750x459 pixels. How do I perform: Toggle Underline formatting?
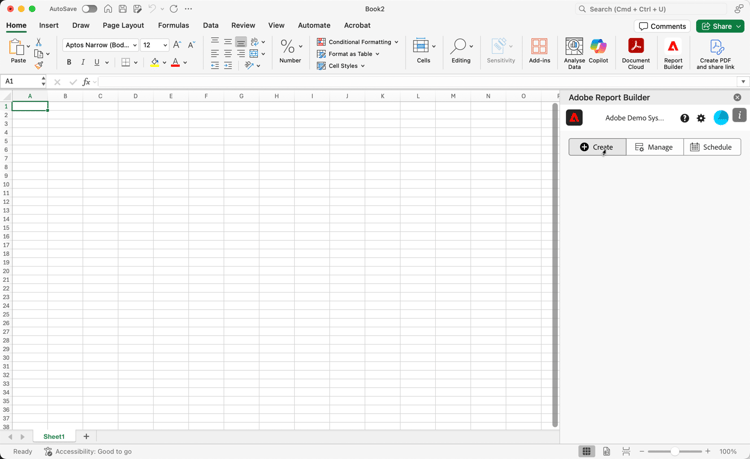point(97,62)
